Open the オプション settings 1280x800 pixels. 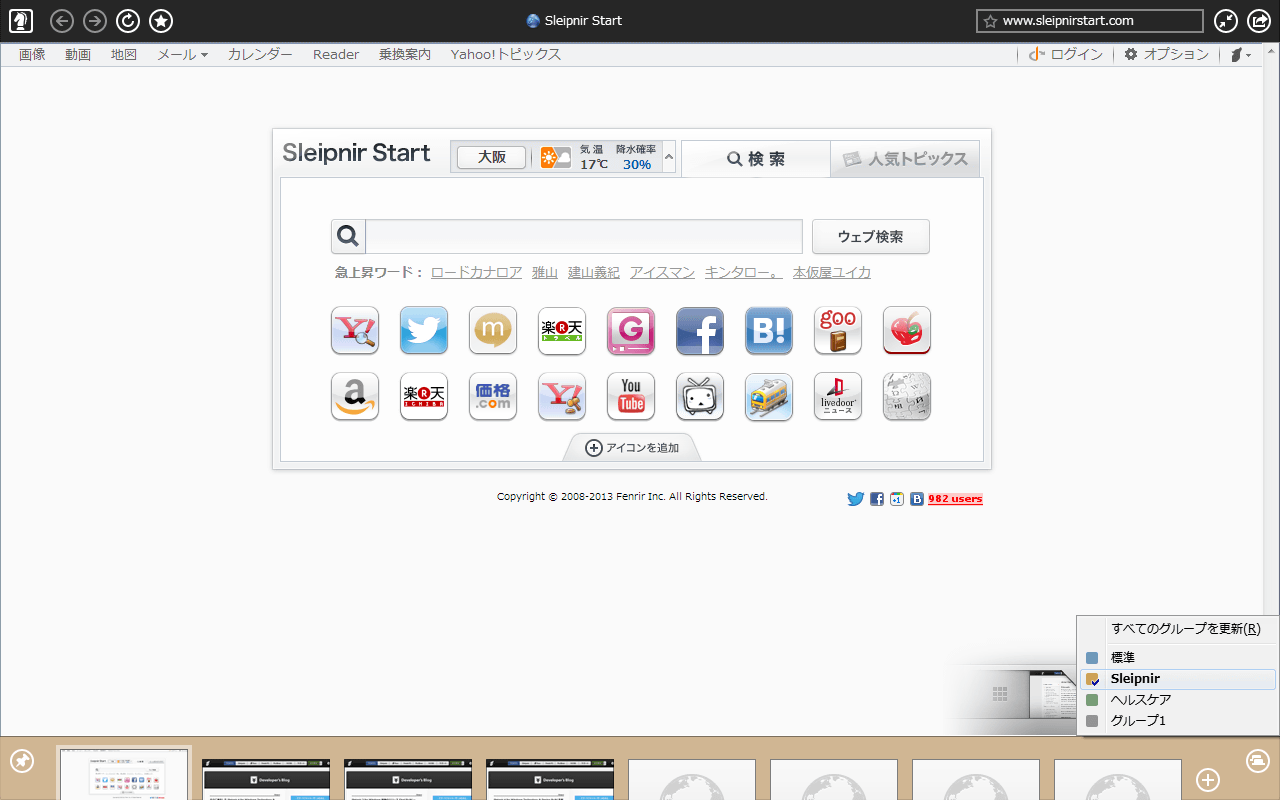point(1166,55)
